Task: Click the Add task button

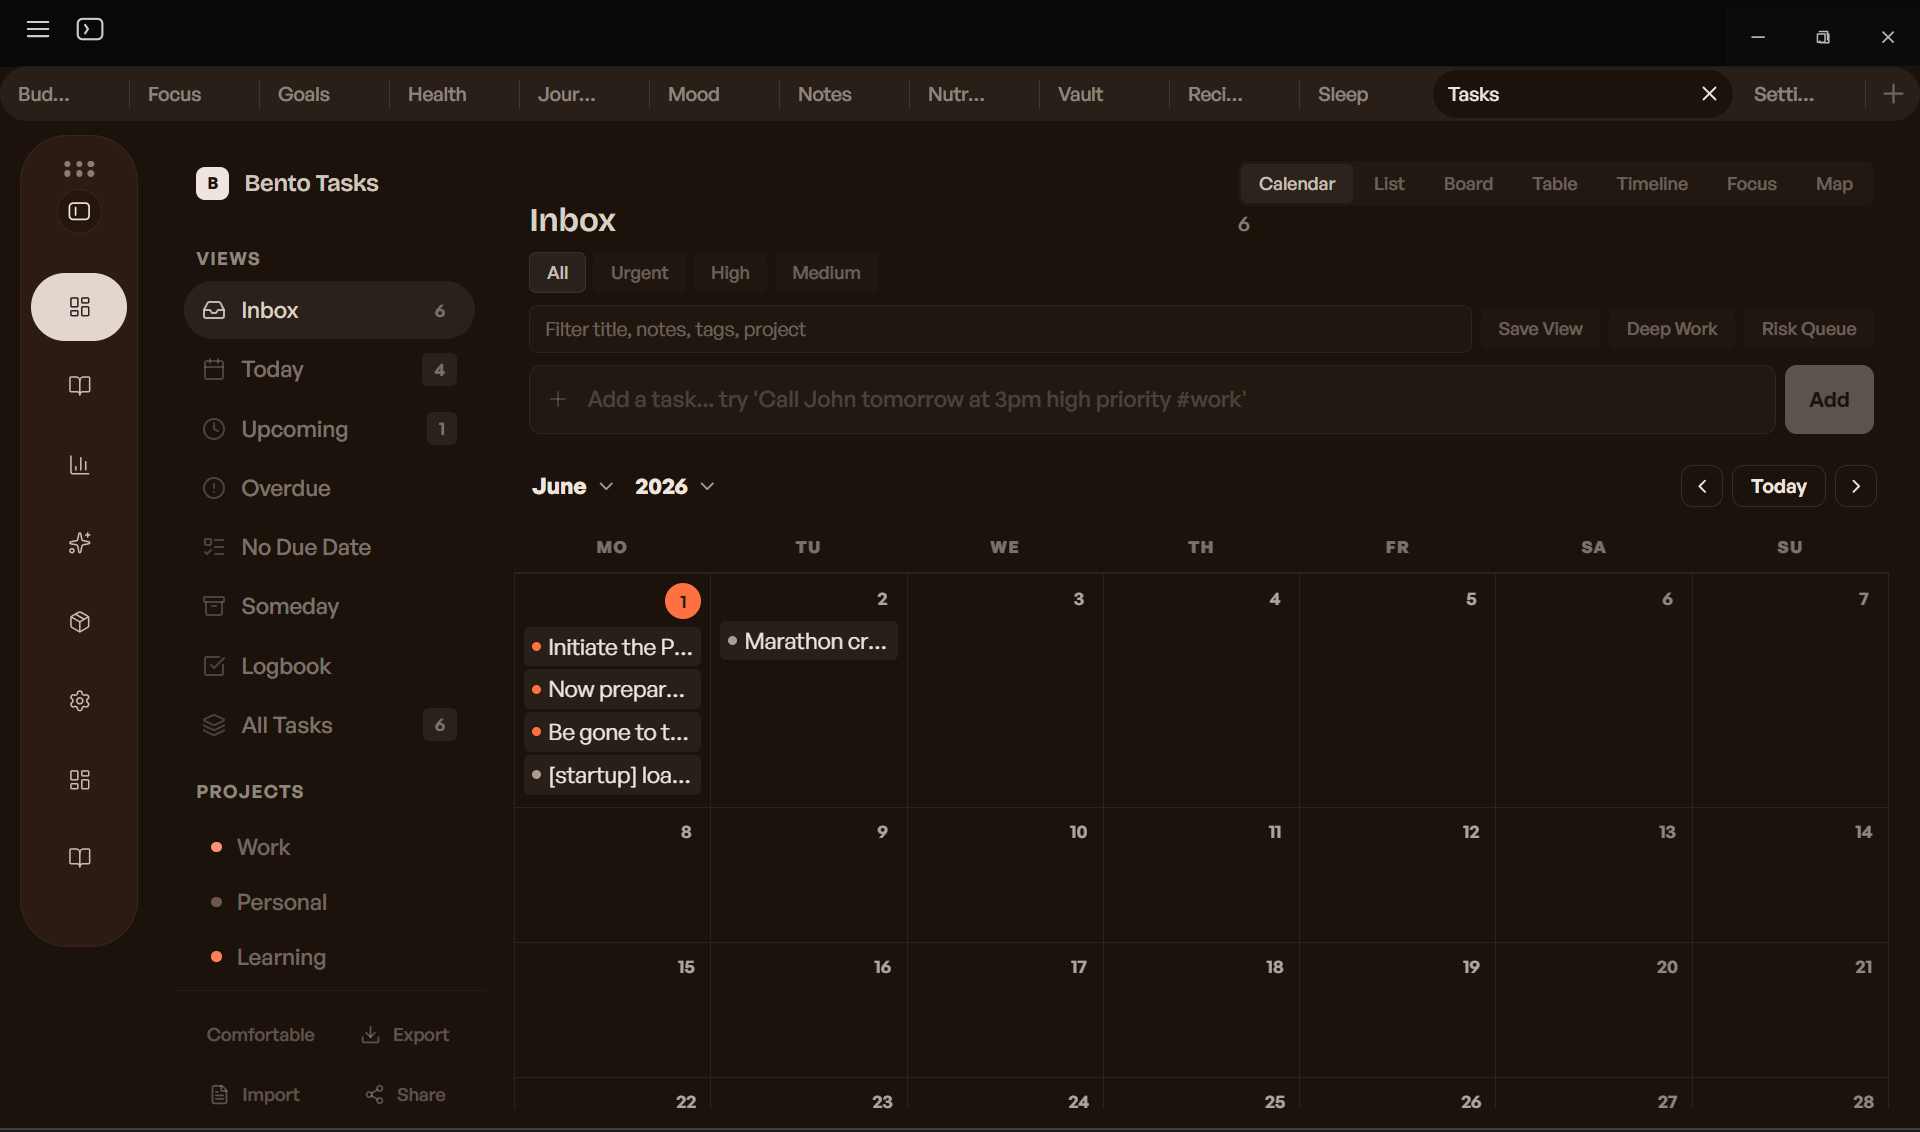Action: (x=1829, y=399)
